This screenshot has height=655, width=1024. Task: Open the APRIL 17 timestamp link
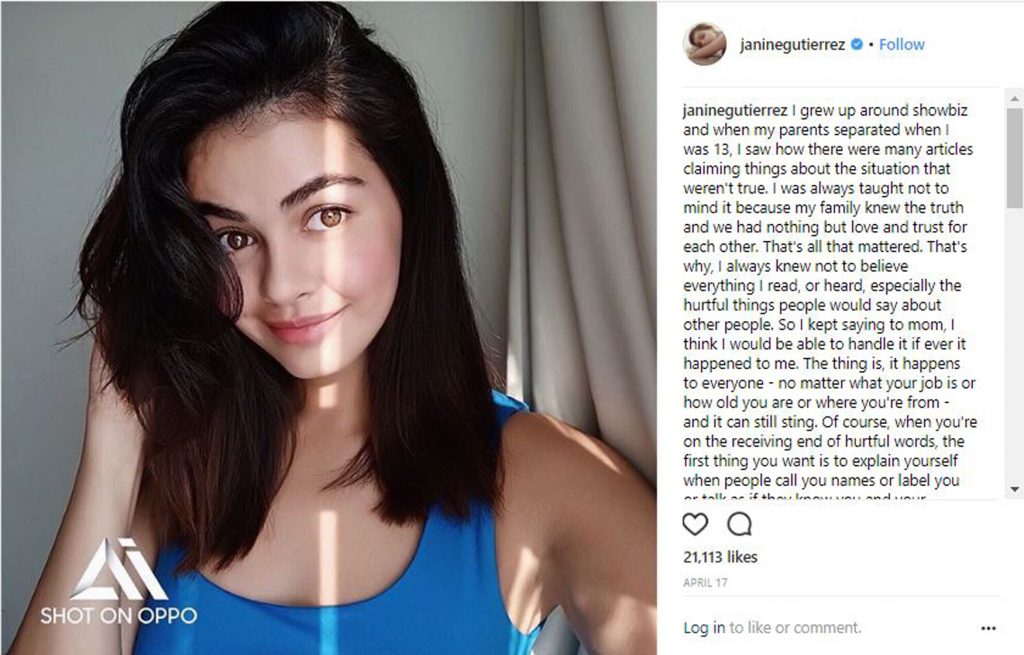click(x=705, y=583)
